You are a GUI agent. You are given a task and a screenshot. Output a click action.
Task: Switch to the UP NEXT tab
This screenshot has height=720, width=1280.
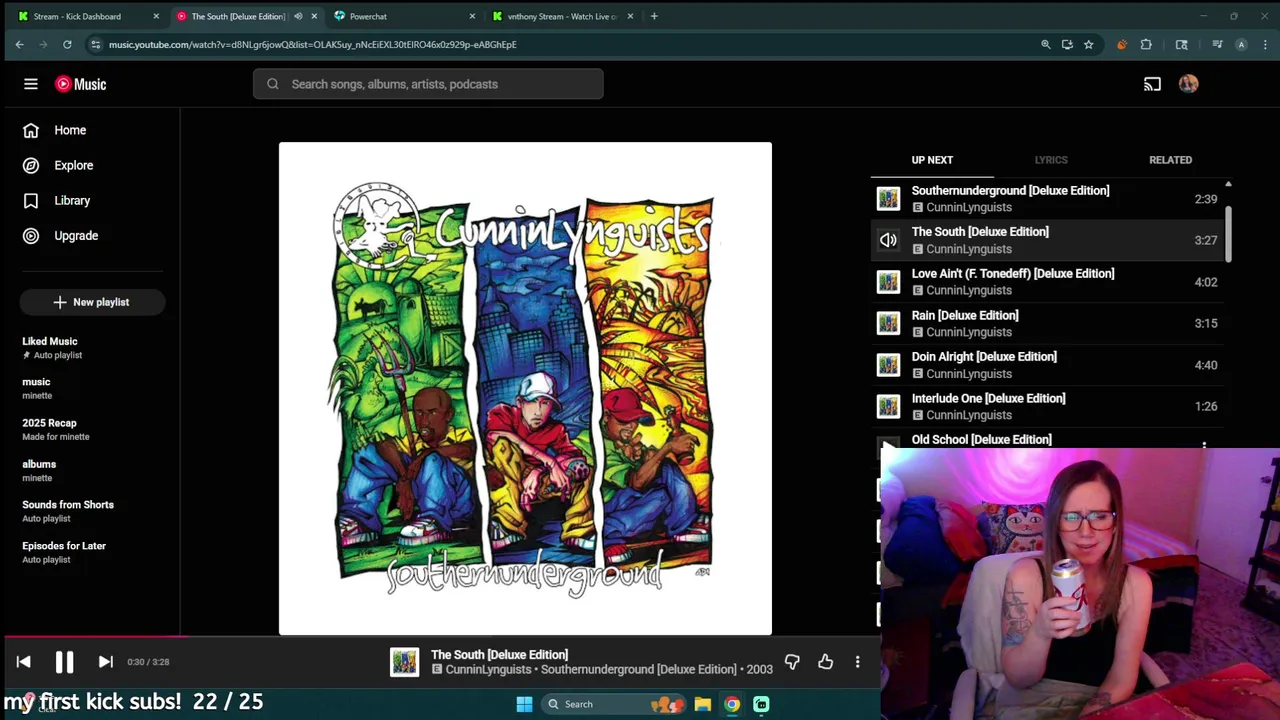pyautogui.click(x=932, y=160)
